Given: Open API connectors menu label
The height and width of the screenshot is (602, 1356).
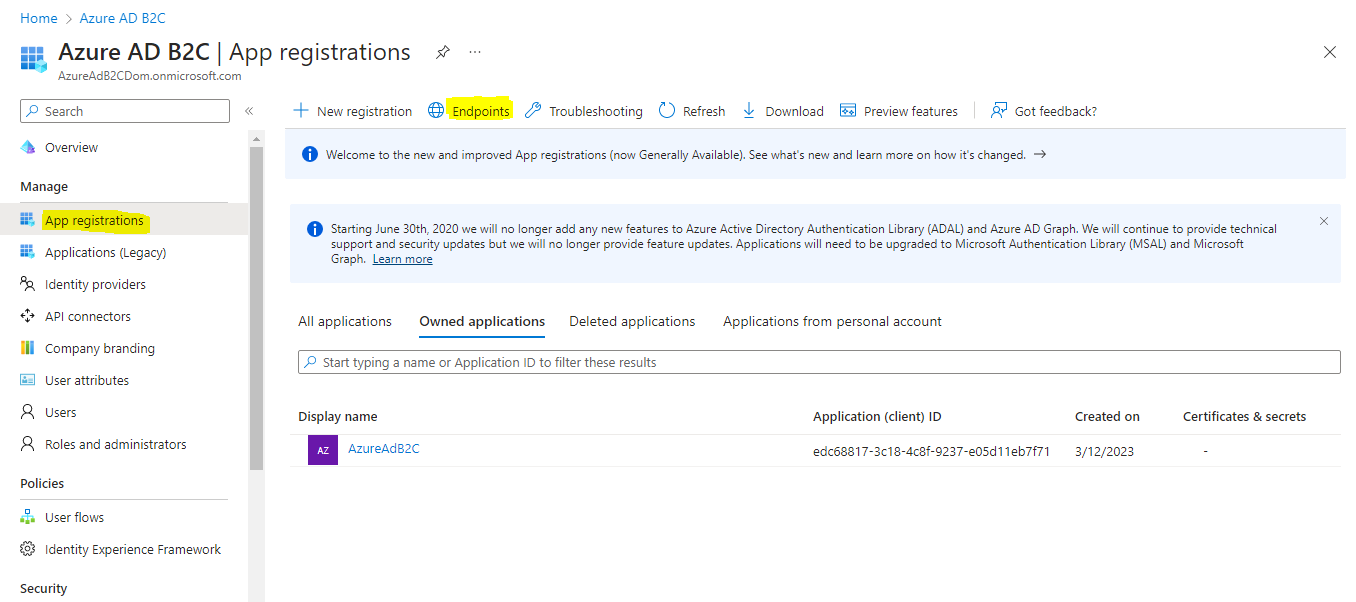Looking at the screenshot, I should (x=88, y=316).
